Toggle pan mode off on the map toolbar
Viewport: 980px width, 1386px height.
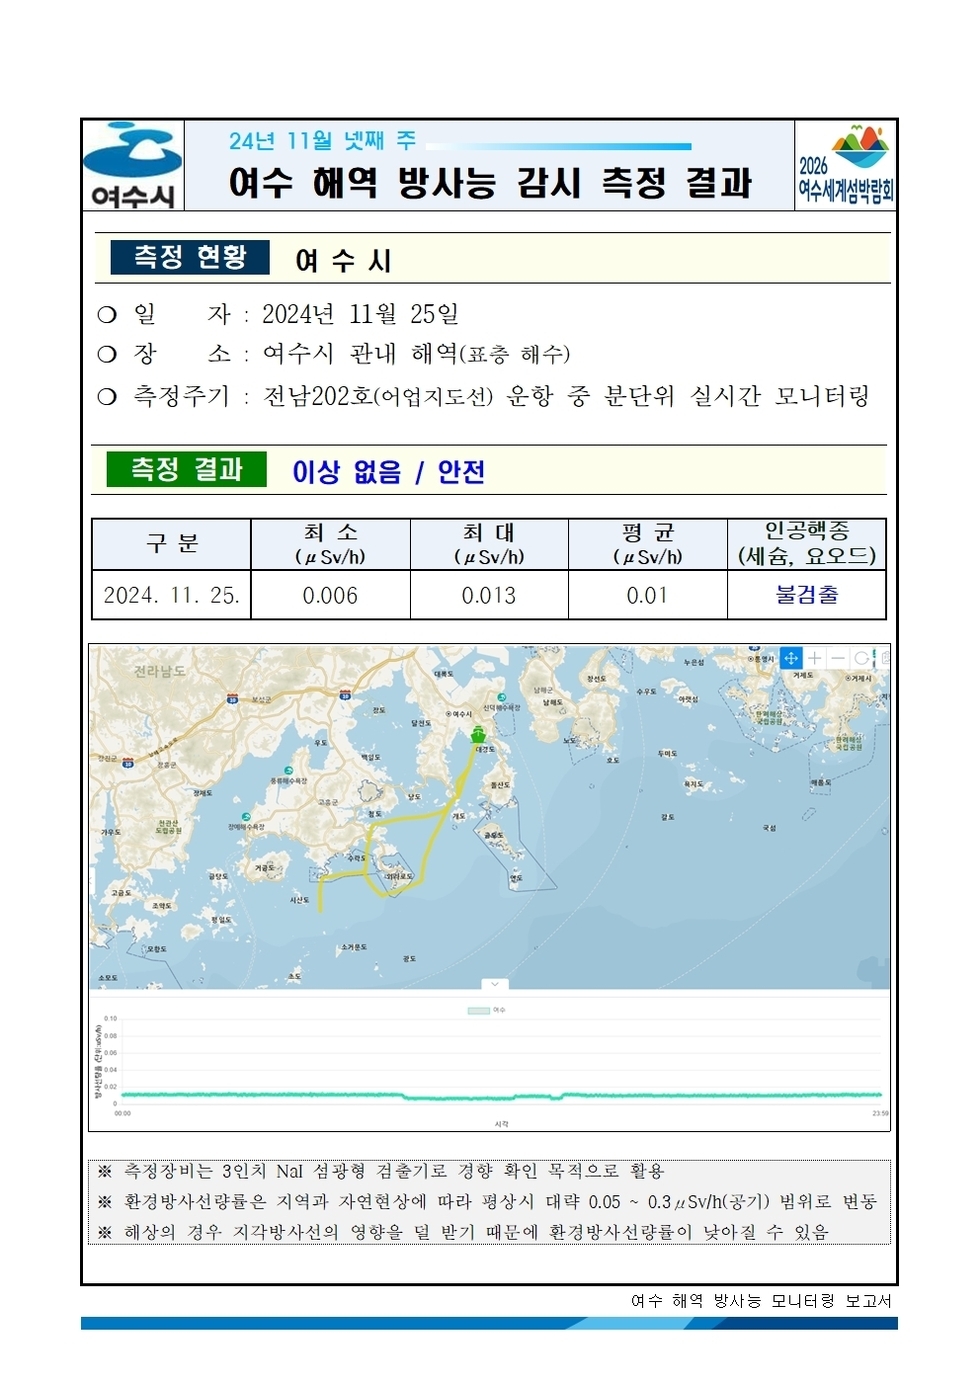[791, 658]
